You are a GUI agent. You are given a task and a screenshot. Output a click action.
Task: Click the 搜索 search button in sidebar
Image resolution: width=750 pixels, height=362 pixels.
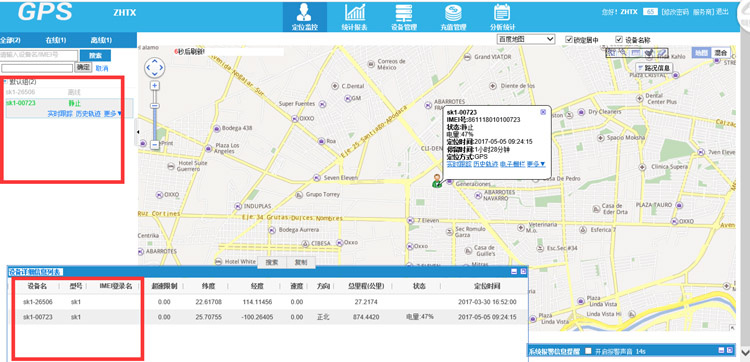tap(96, 55)
